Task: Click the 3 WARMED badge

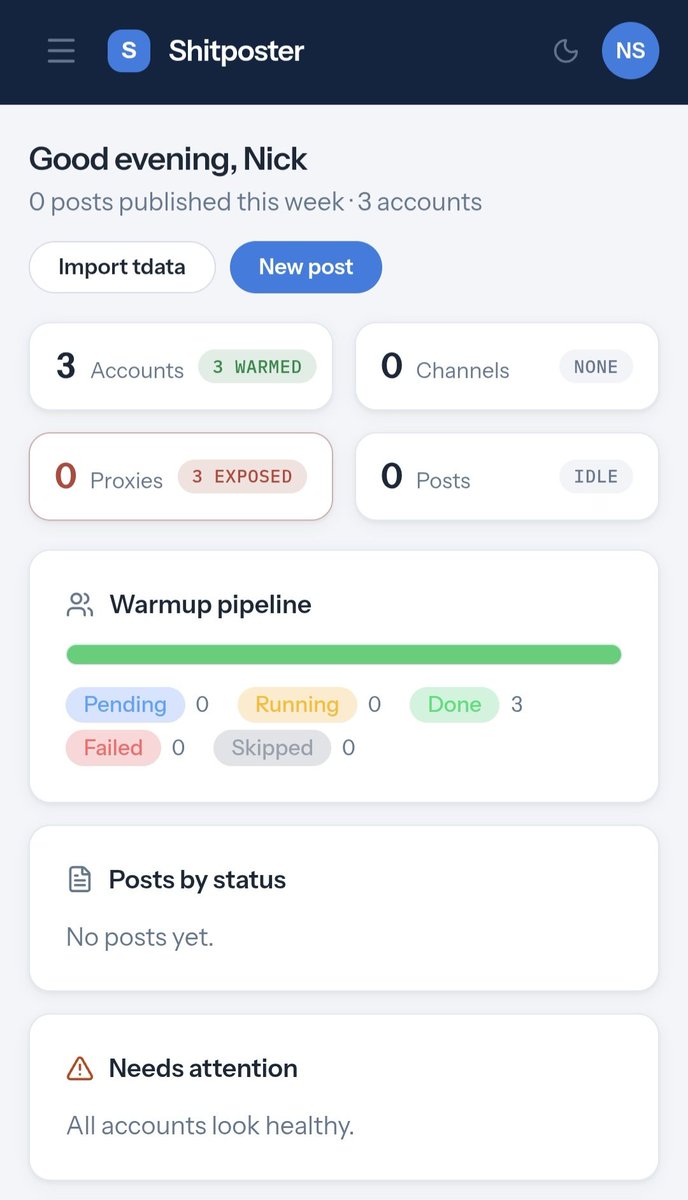Action: [257, 367]
